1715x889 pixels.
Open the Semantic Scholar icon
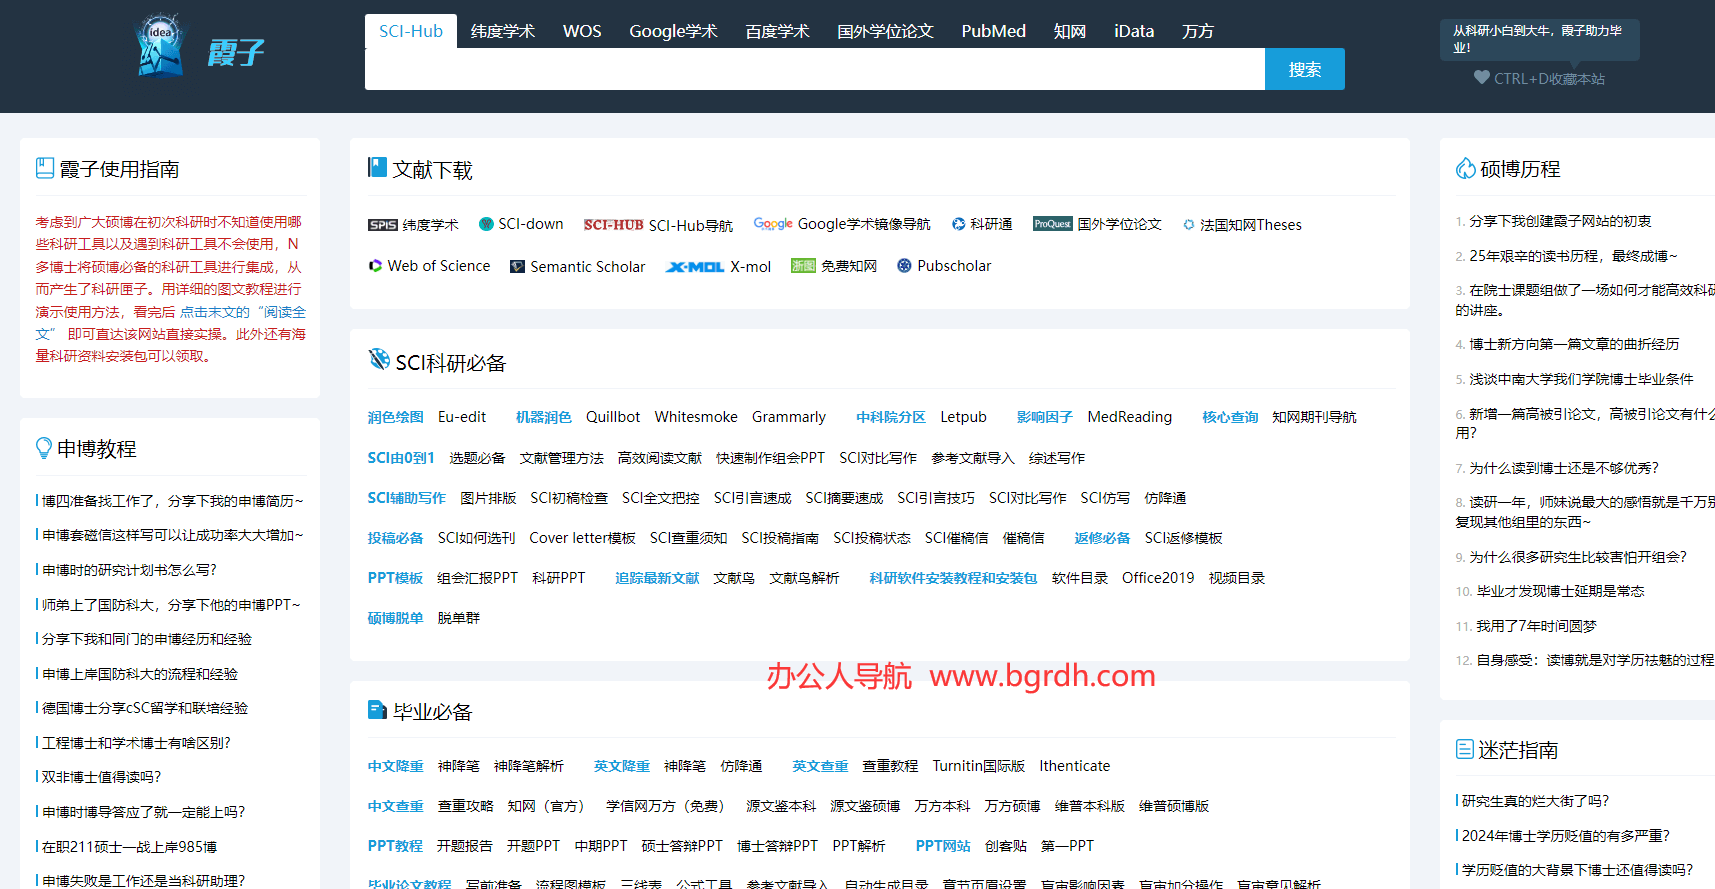[x=517, y=266]
